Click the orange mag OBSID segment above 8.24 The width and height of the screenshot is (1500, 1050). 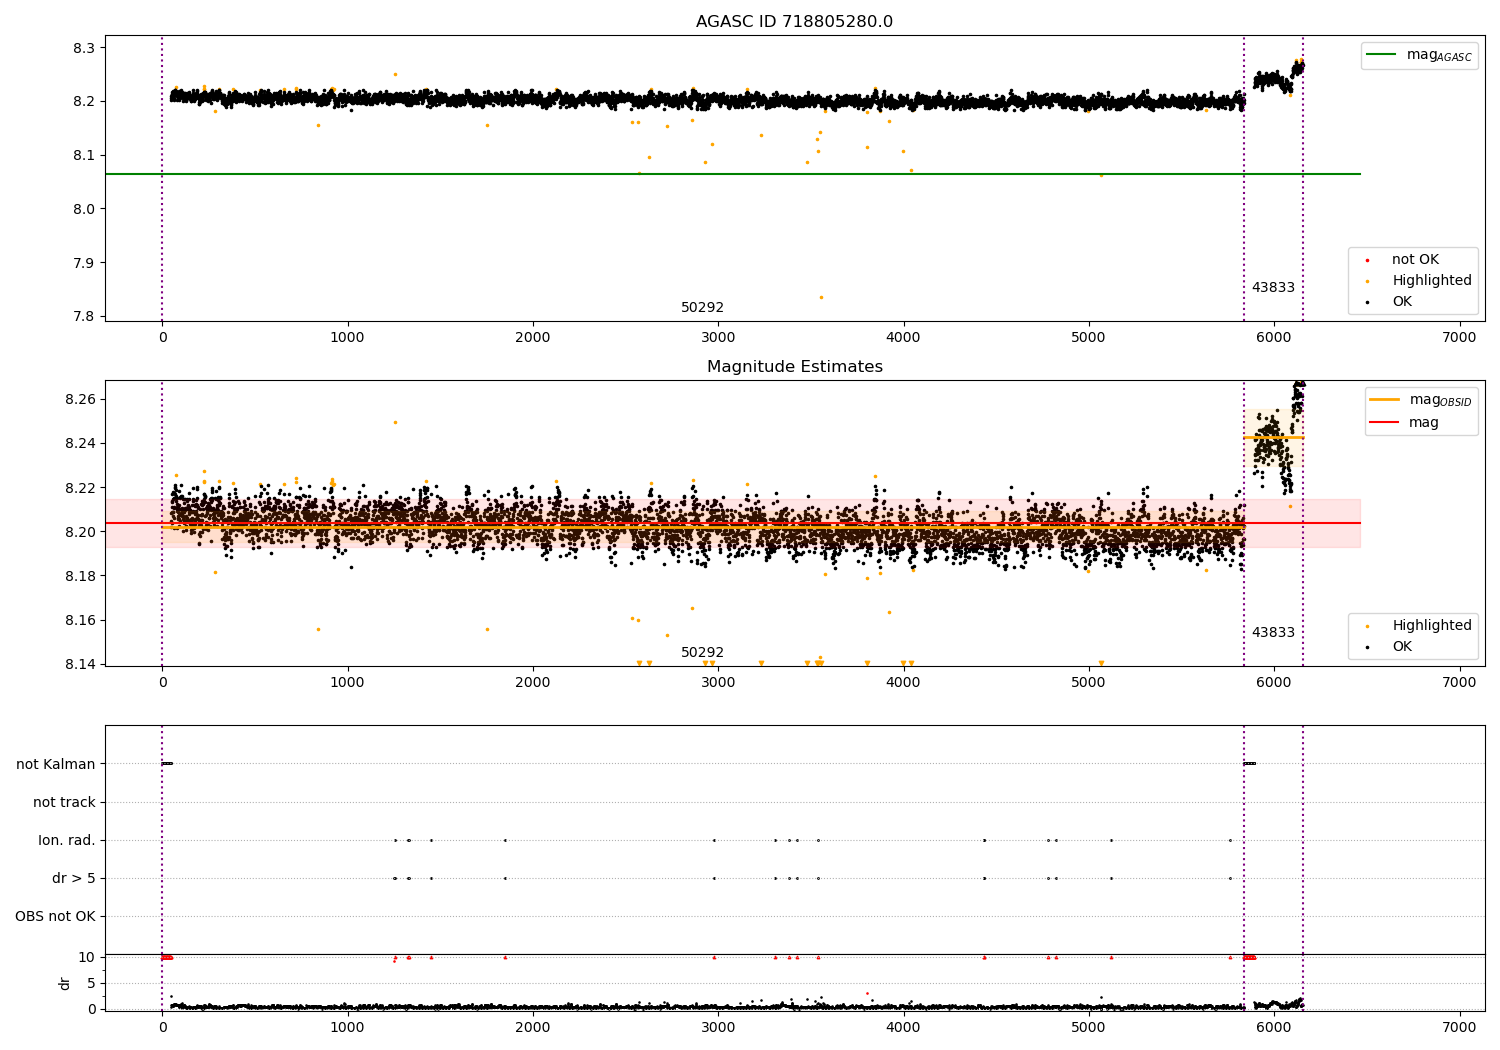tap(1273, 437)
